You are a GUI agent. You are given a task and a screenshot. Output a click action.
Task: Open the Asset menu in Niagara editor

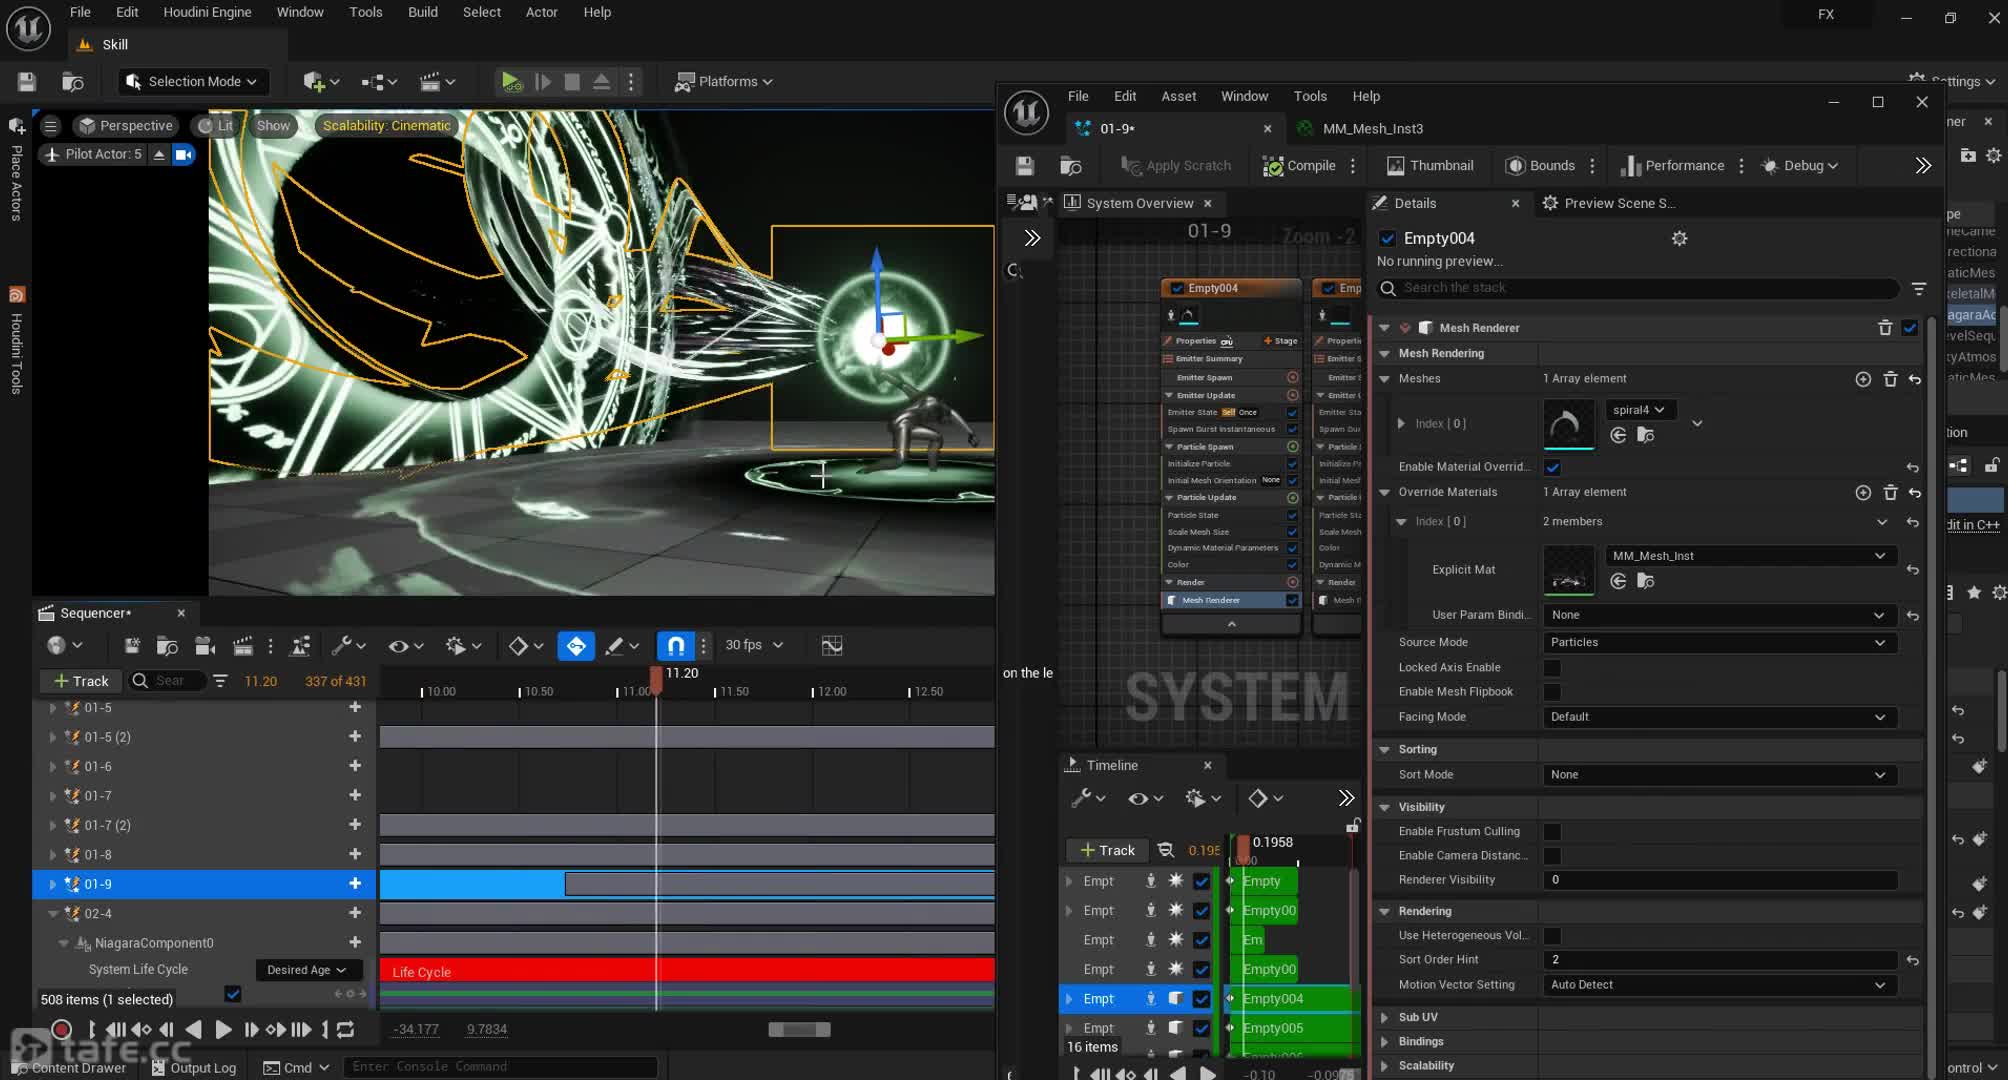point(1178,96)
